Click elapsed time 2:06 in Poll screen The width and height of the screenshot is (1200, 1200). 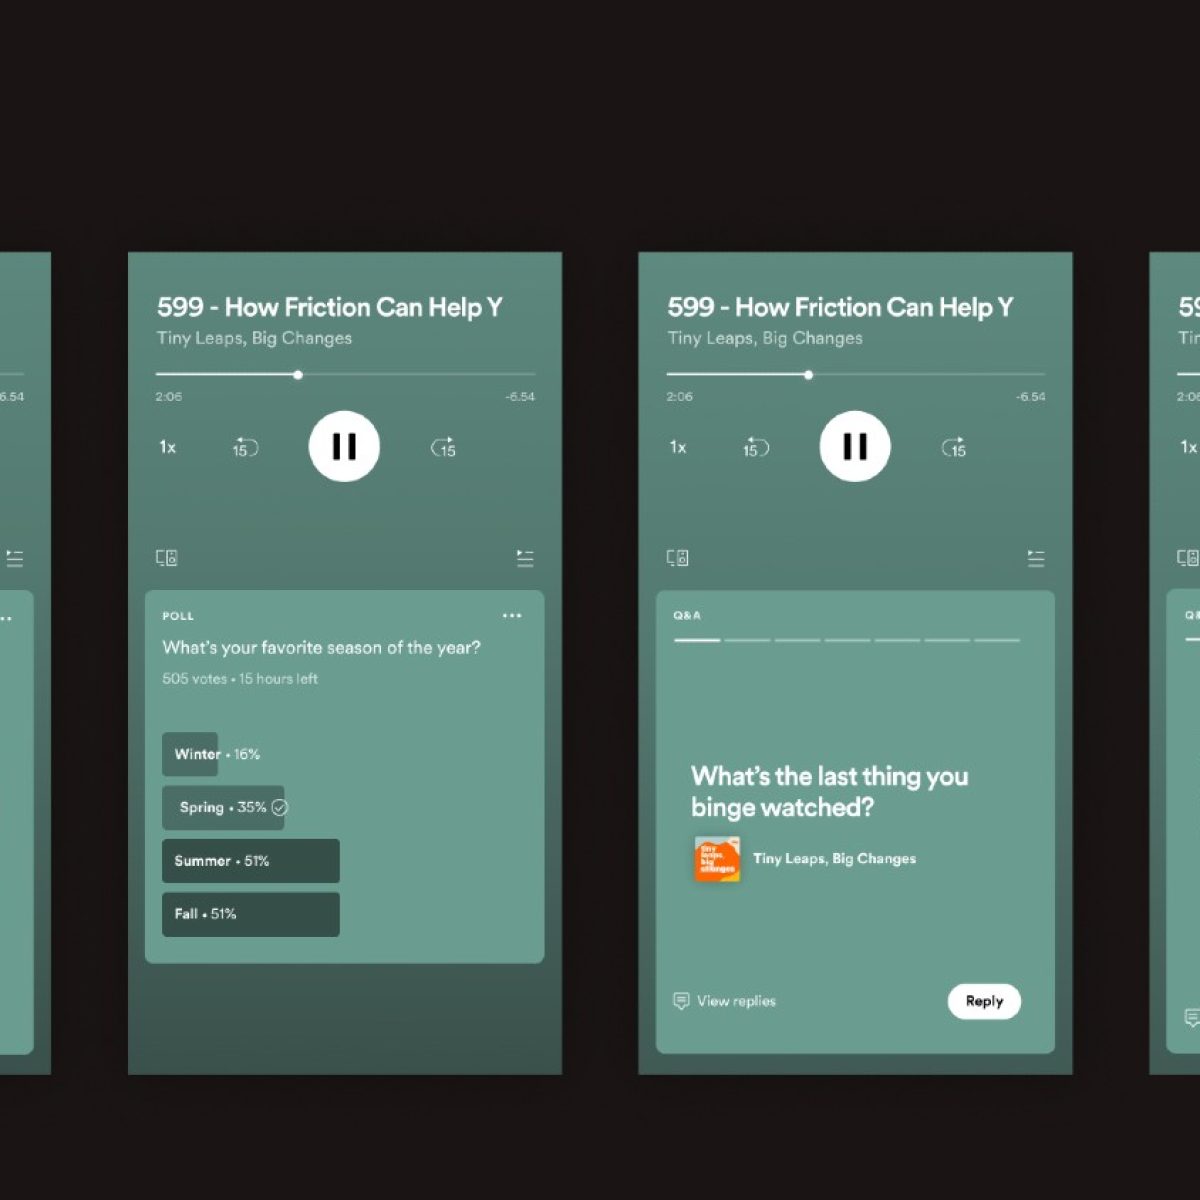169,397
